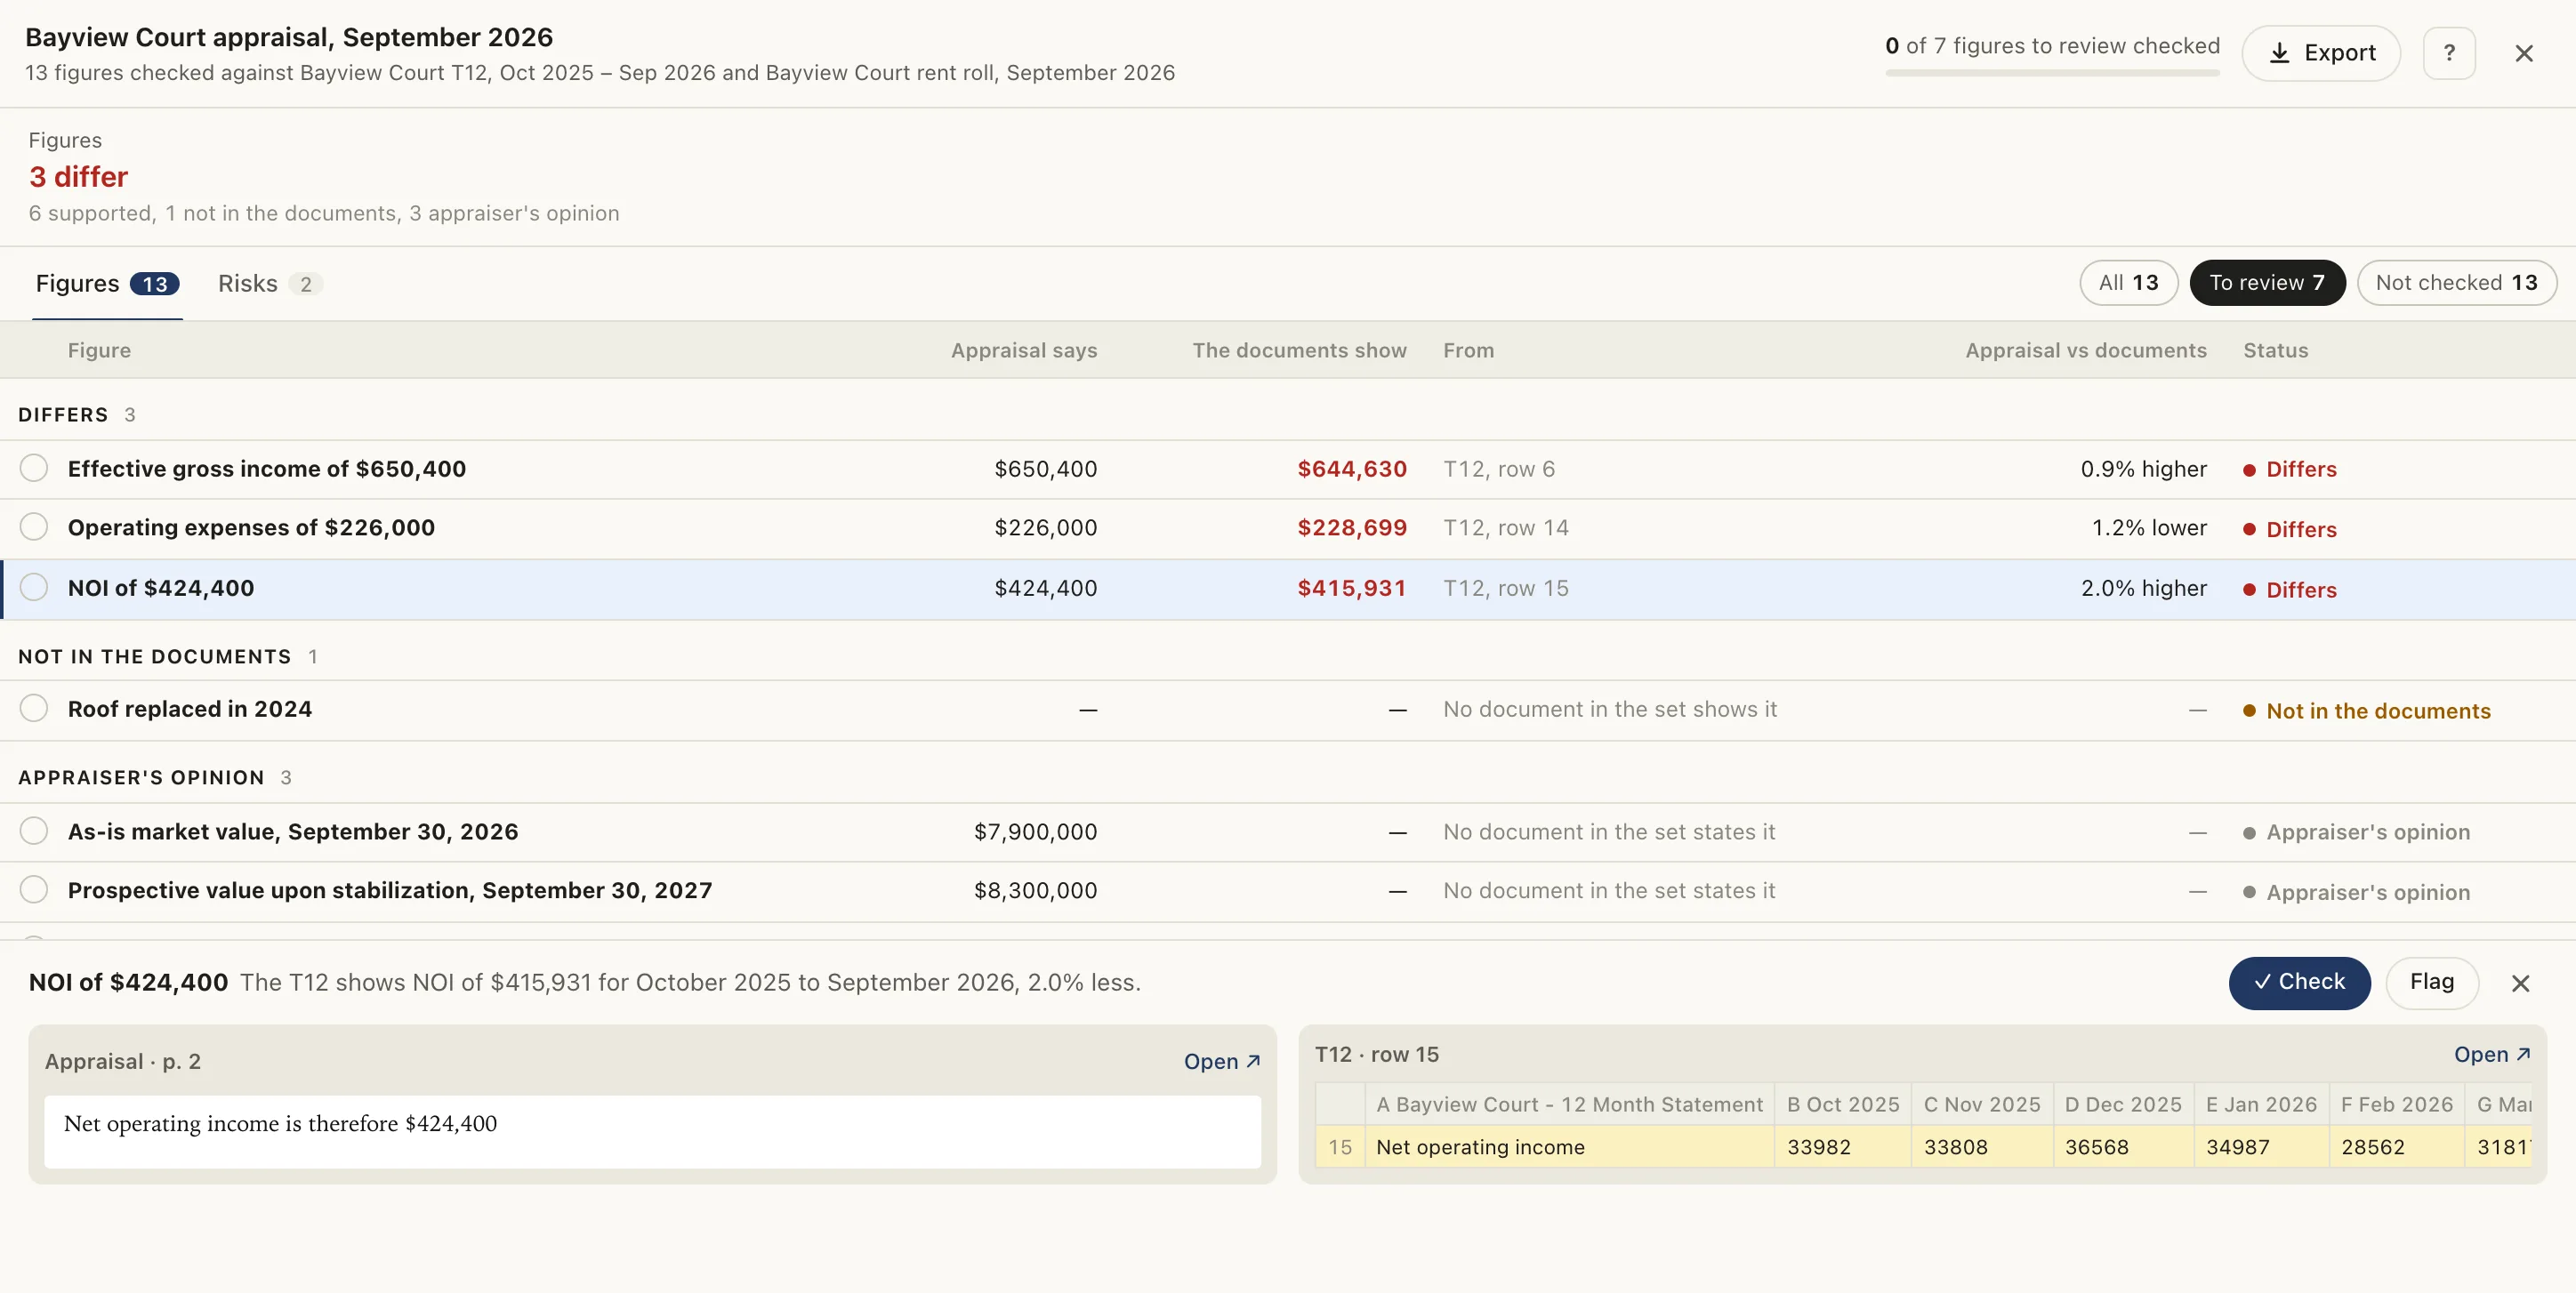Click Appraiser's opinion status for Prospective value
Screen dimensions: 2576x1293
click(x=2357, y=892)
